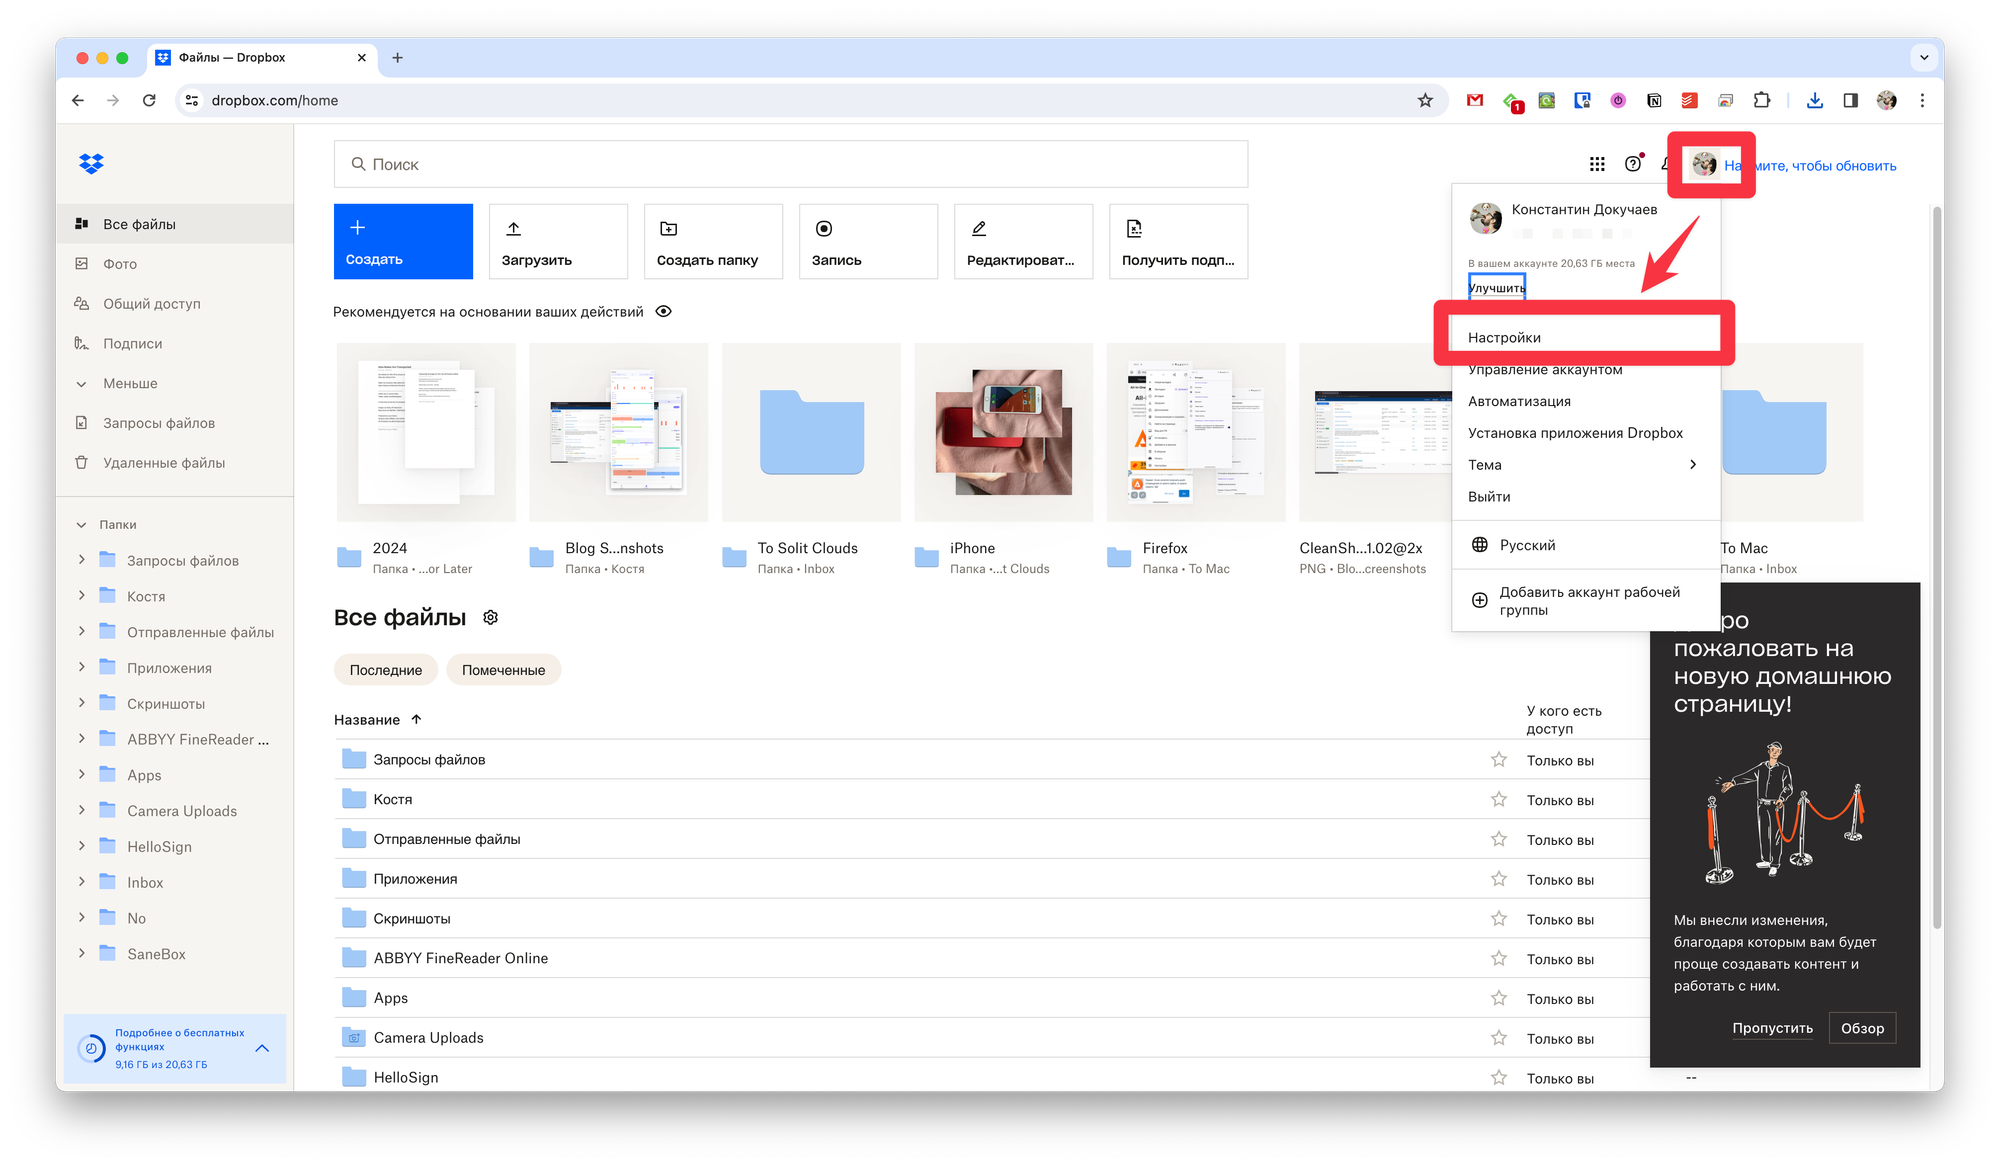Star the Apps folder row
The height and width of the screenshot is (1165, 2000).
pyautogui.click(x=1498, y=998)
